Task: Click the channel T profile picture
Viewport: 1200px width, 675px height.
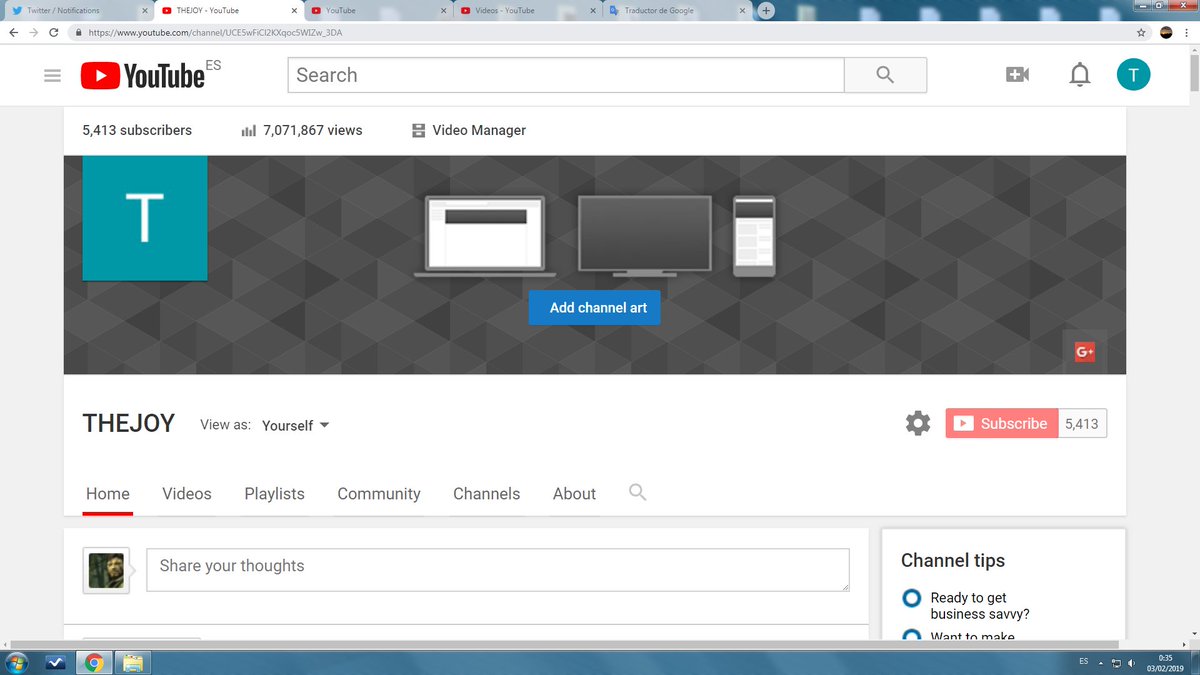Action: pos(145,218)
